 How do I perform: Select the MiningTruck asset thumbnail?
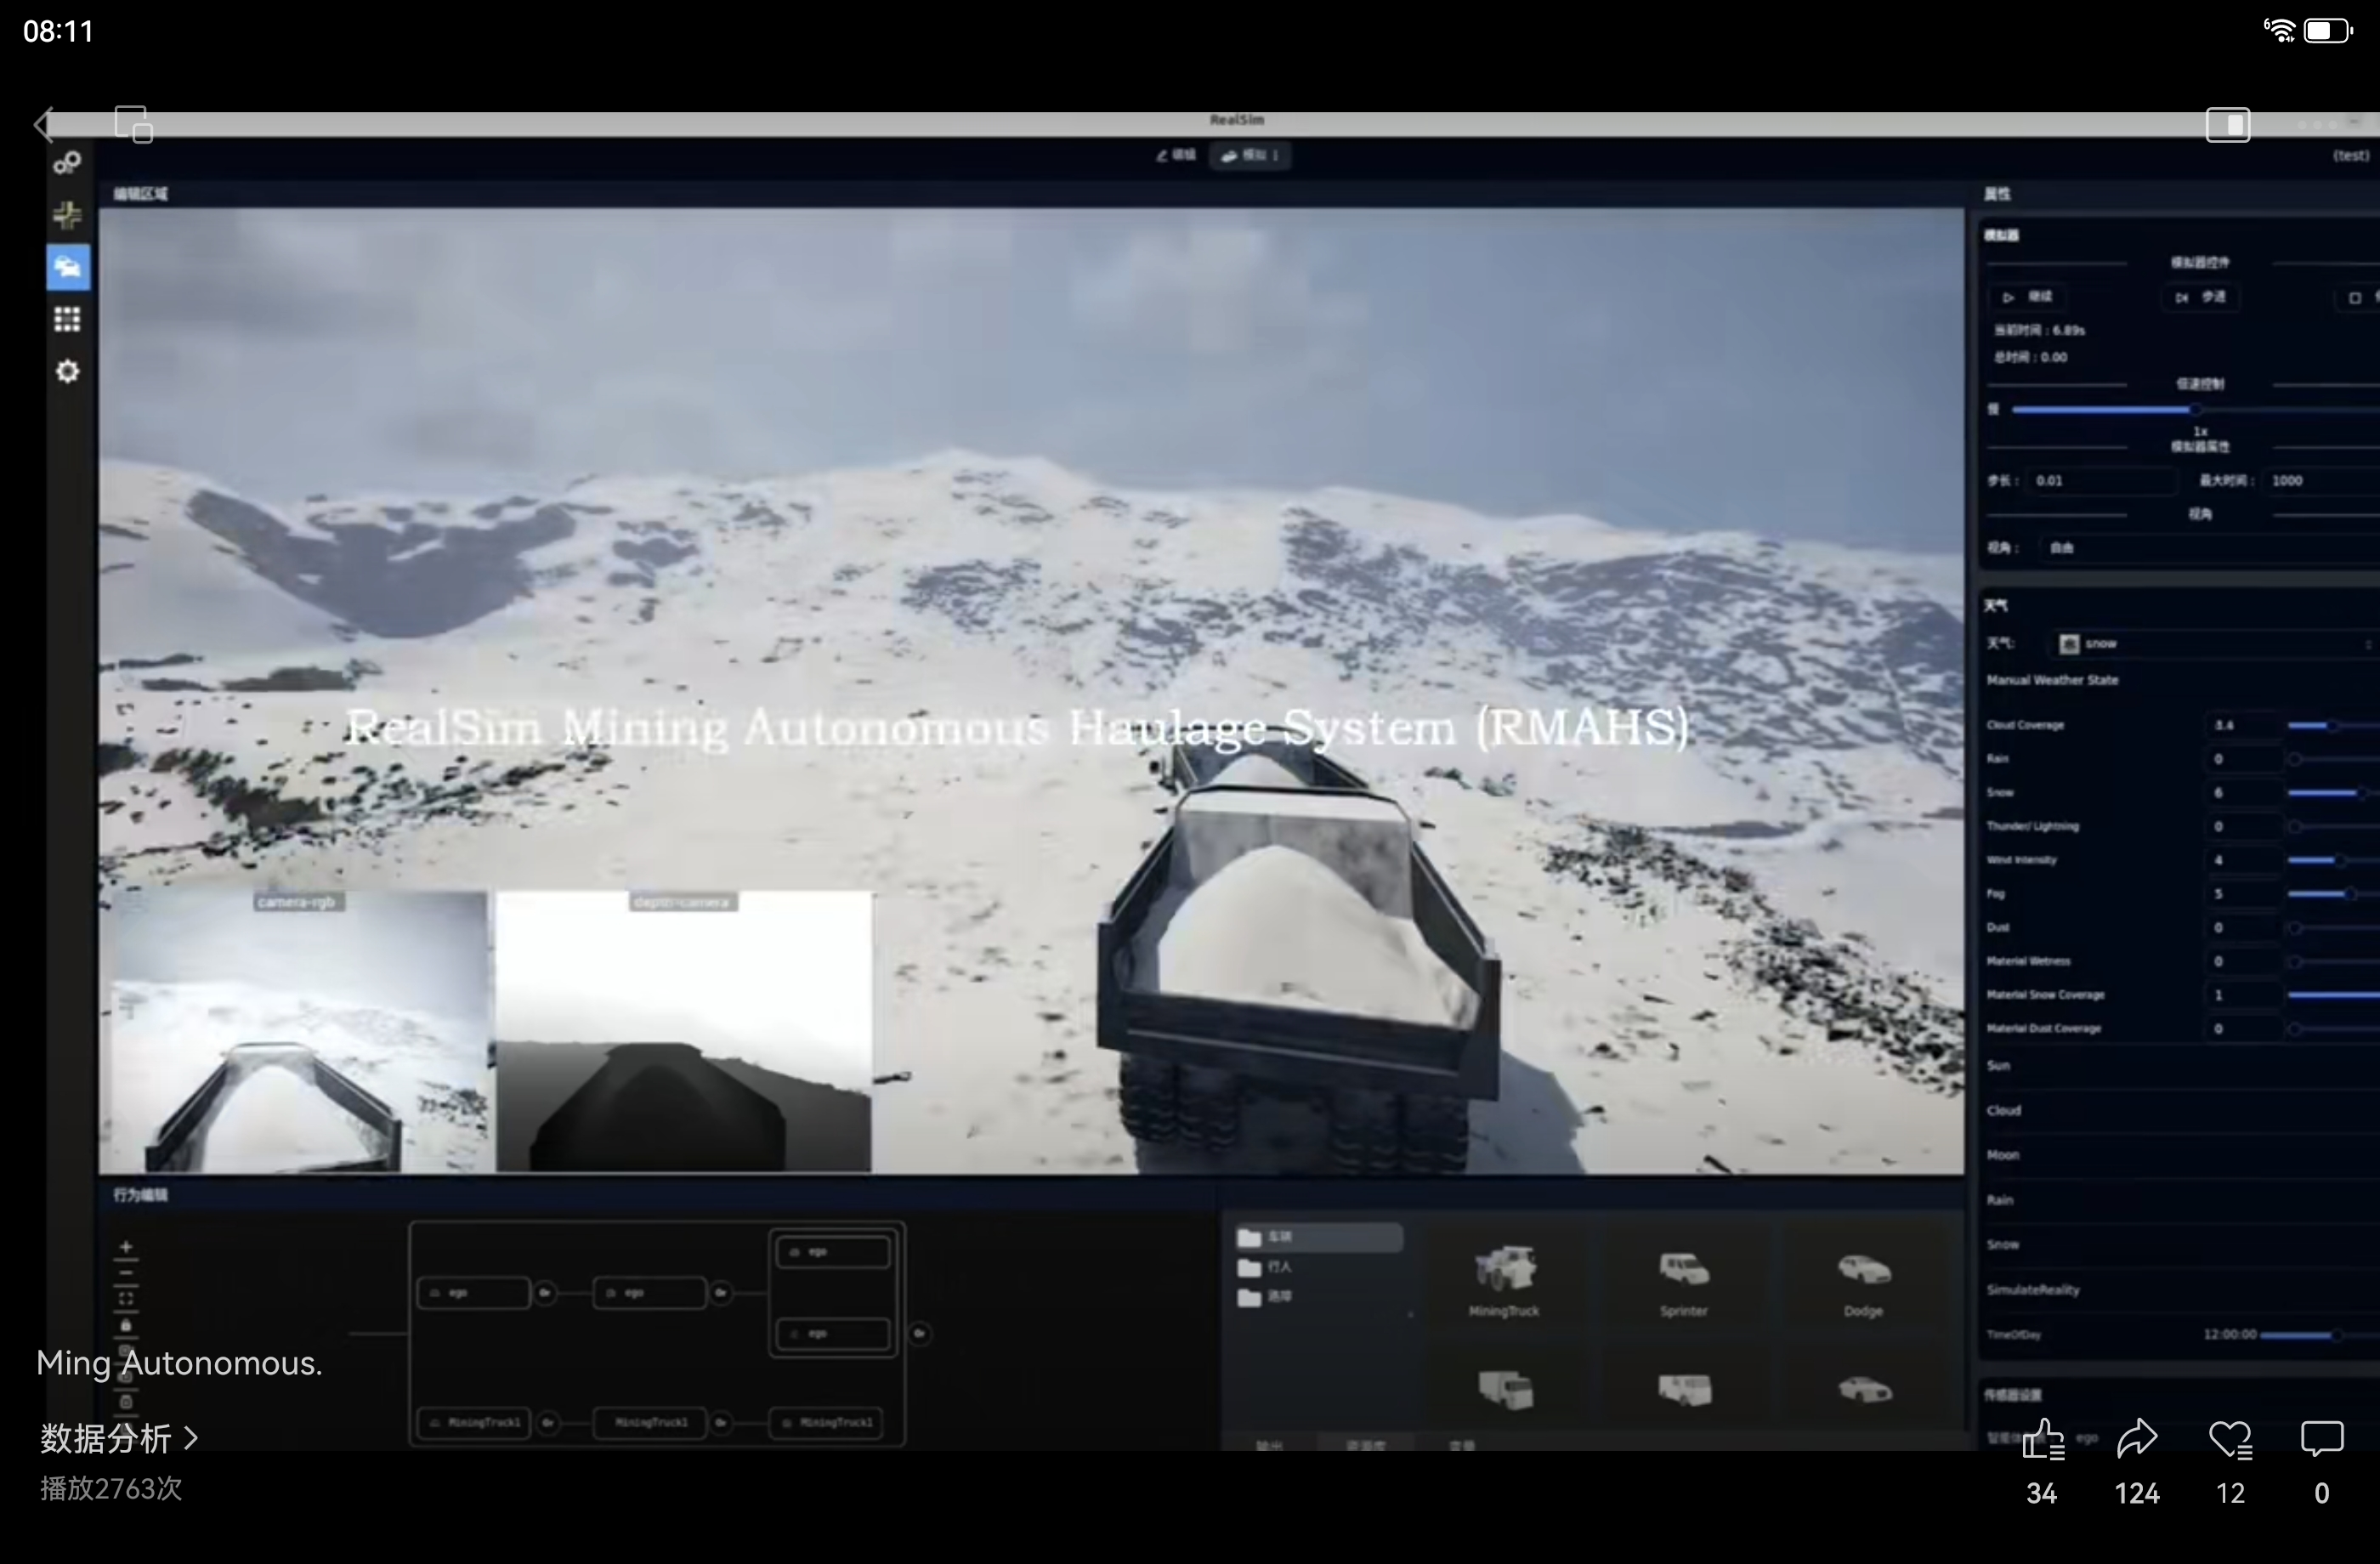click(1504, 1279)
